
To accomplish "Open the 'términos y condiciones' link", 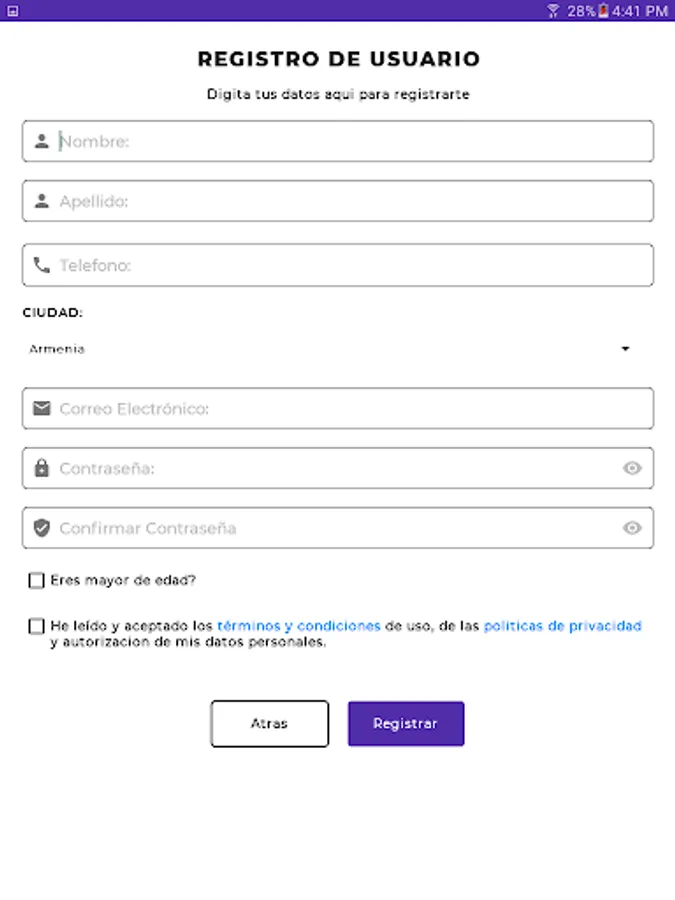I will click(298, 626).
